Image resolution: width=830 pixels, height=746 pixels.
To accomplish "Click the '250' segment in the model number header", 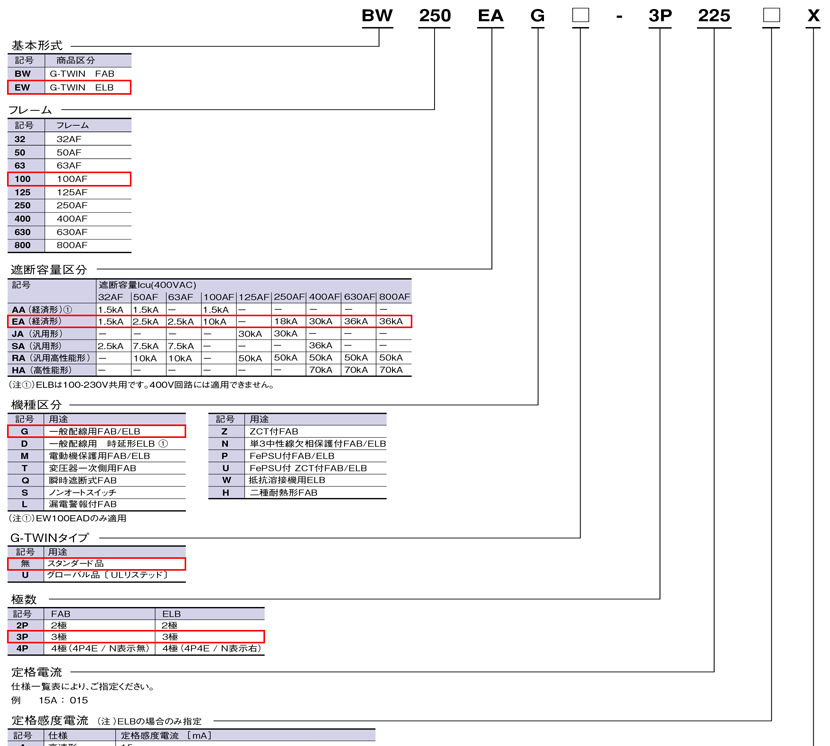I will coord(435,16).
